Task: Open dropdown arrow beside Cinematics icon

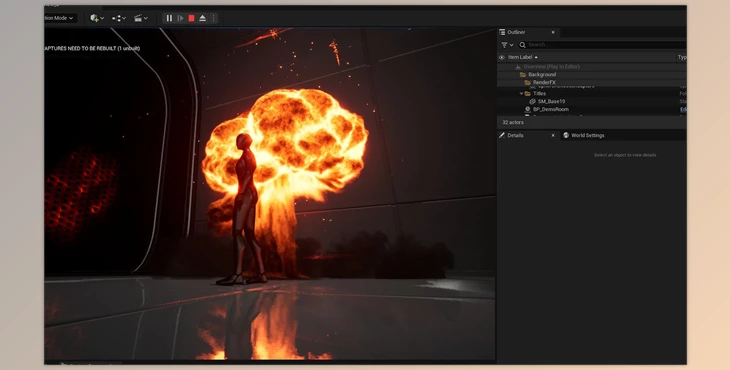Action: point(146,18)
